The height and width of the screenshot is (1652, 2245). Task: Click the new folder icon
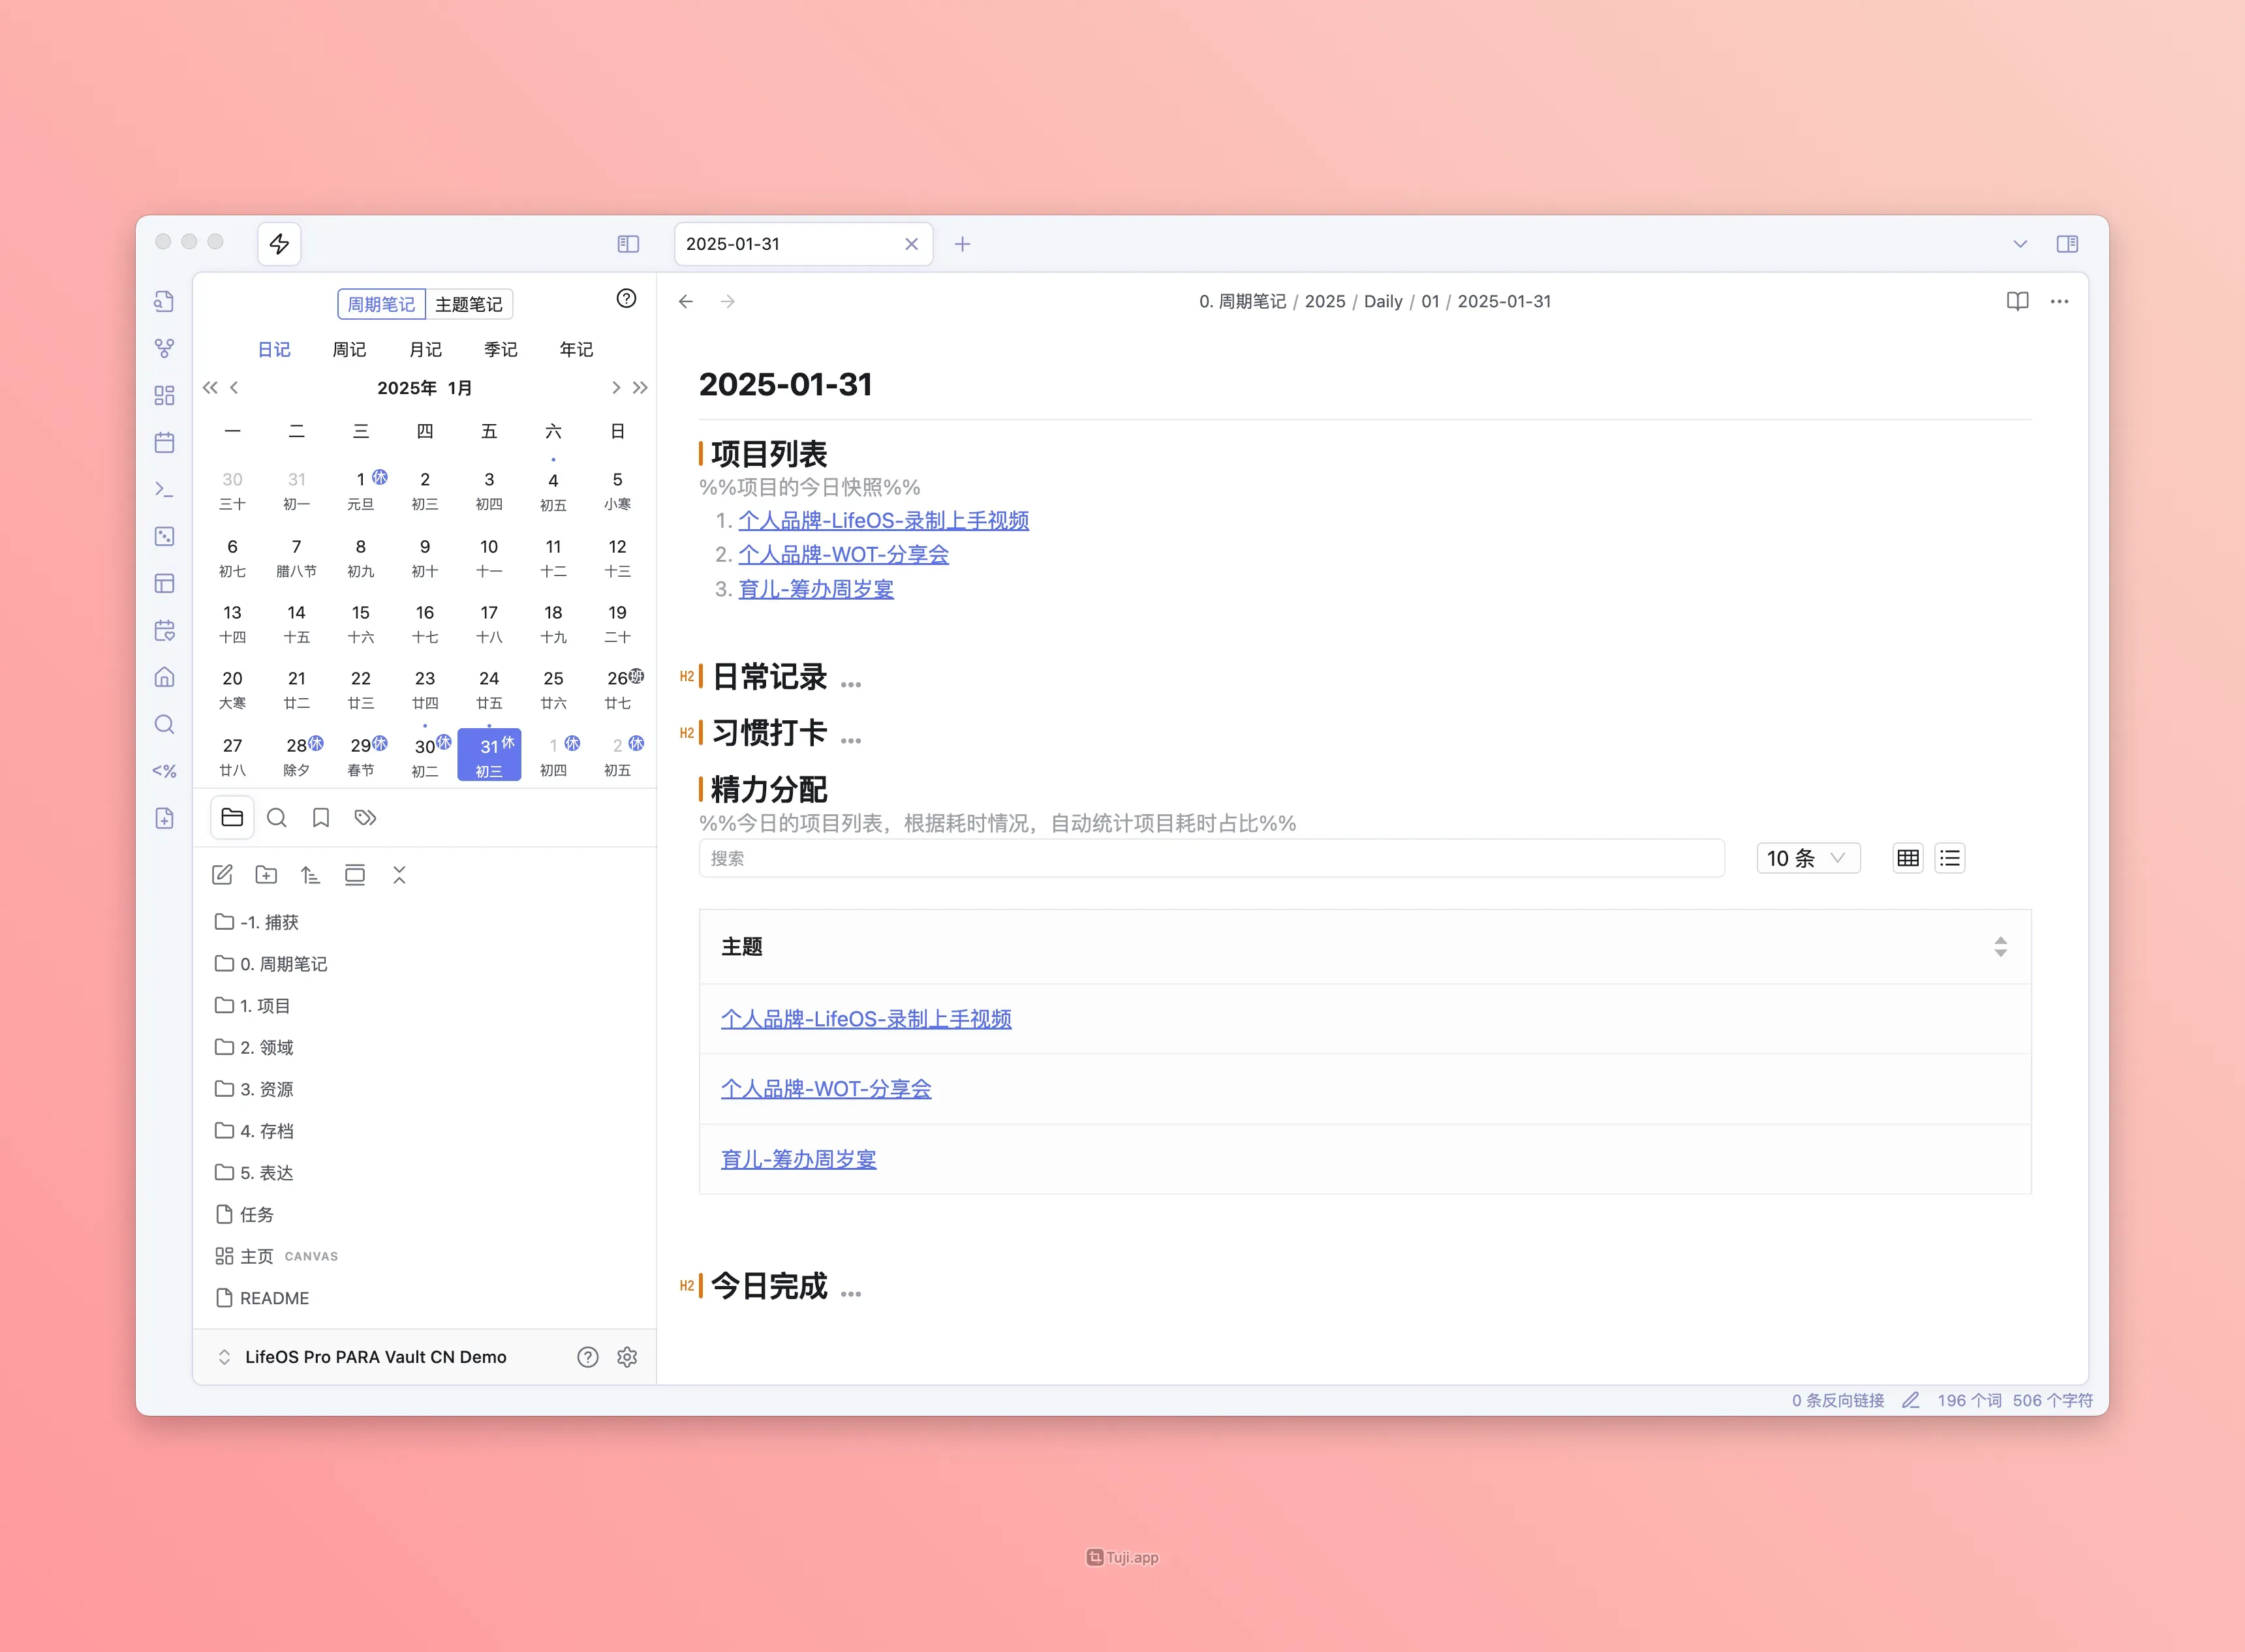click(x=266, y=875)
